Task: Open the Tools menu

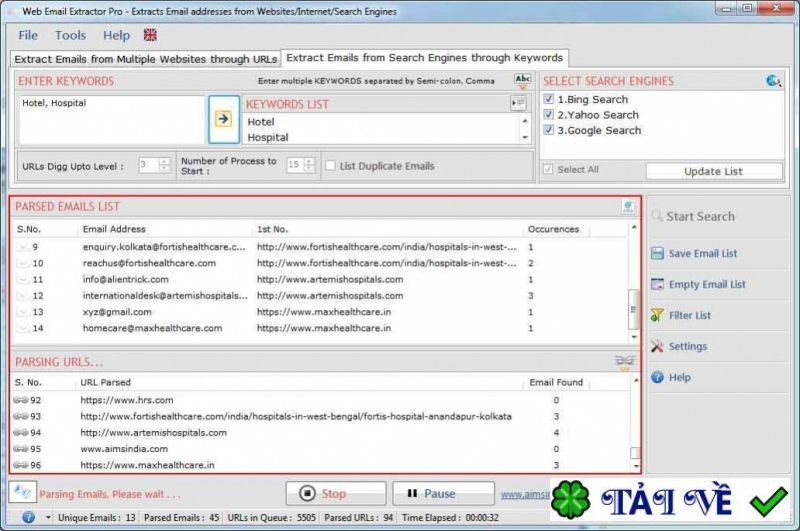Action: pos(70,35)
